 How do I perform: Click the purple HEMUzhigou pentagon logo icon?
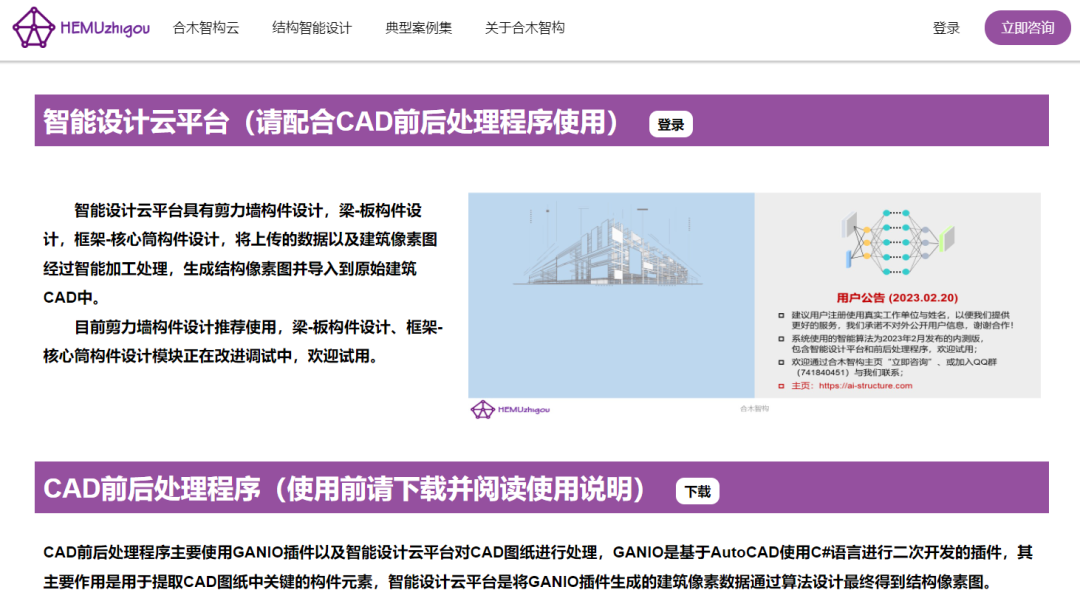34,27
